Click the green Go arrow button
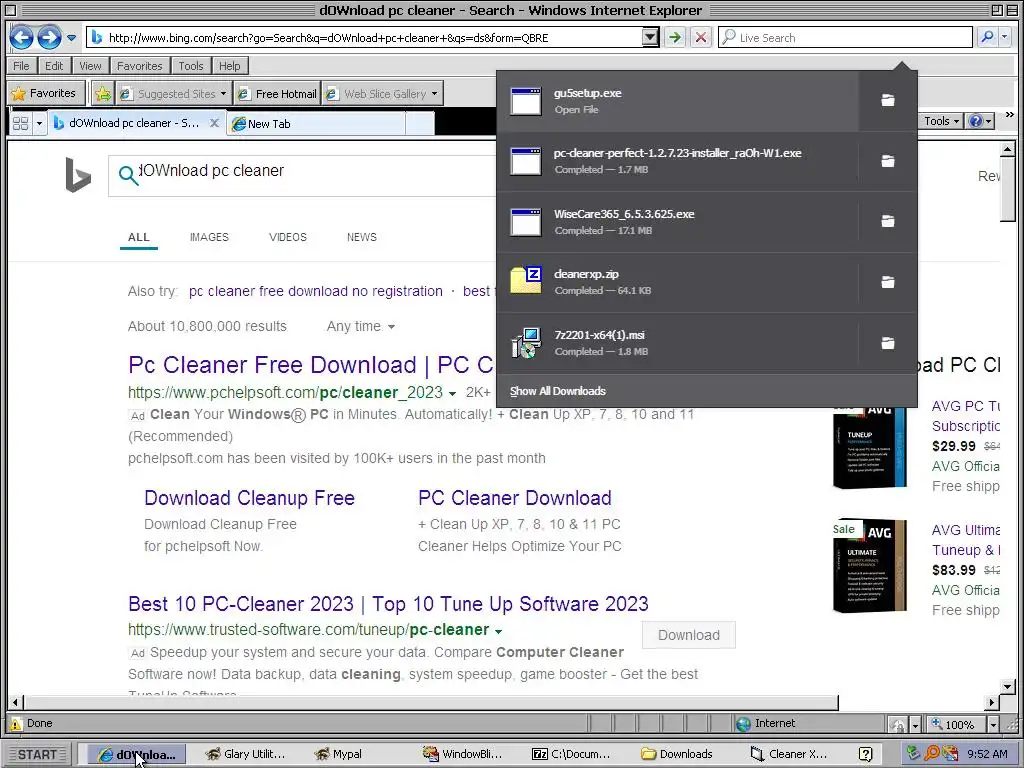Image resolution: width=1024 pixels, height=768 pixels. (x=675, y=37)
